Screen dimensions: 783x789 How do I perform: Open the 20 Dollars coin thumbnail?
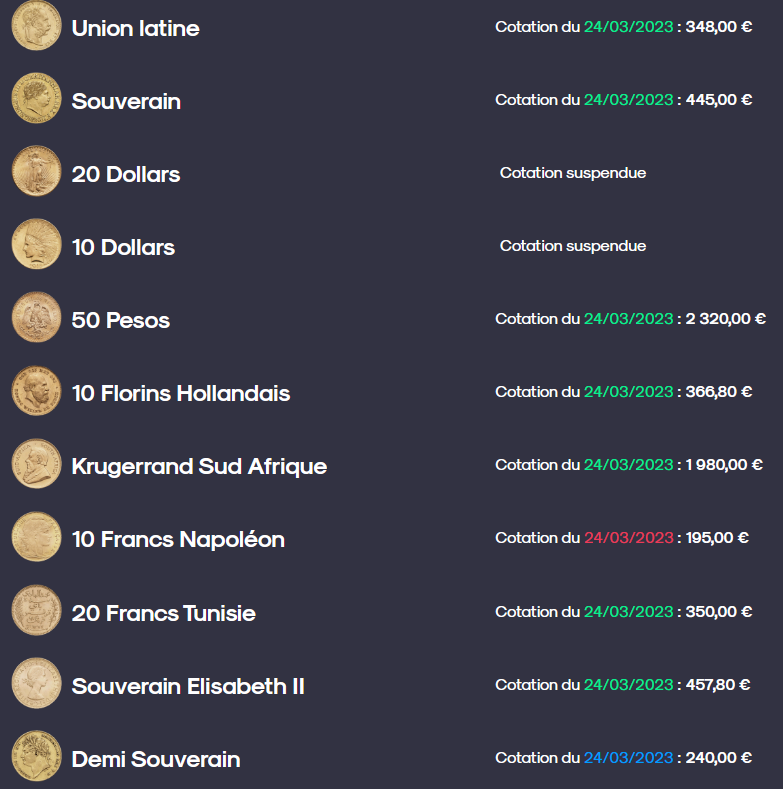tap(36, 171)
